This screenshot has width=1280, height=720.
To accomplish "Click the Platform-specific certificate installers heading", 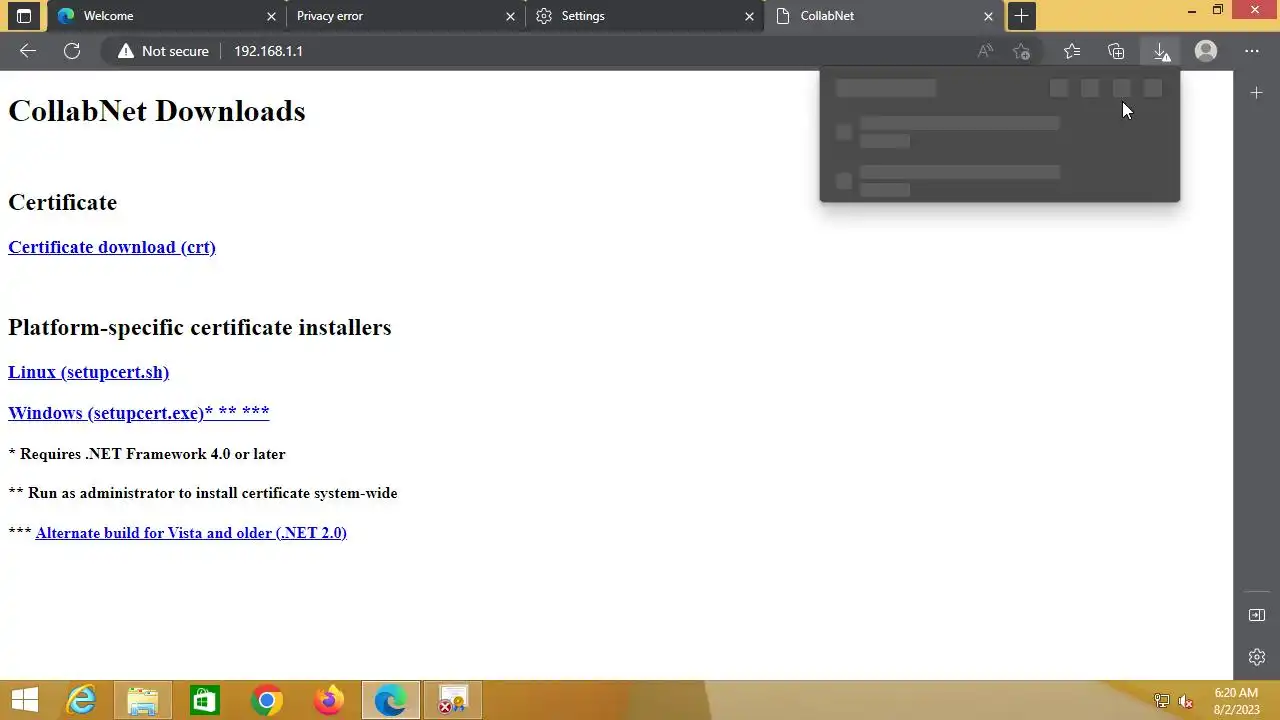I will pos(200,327).
